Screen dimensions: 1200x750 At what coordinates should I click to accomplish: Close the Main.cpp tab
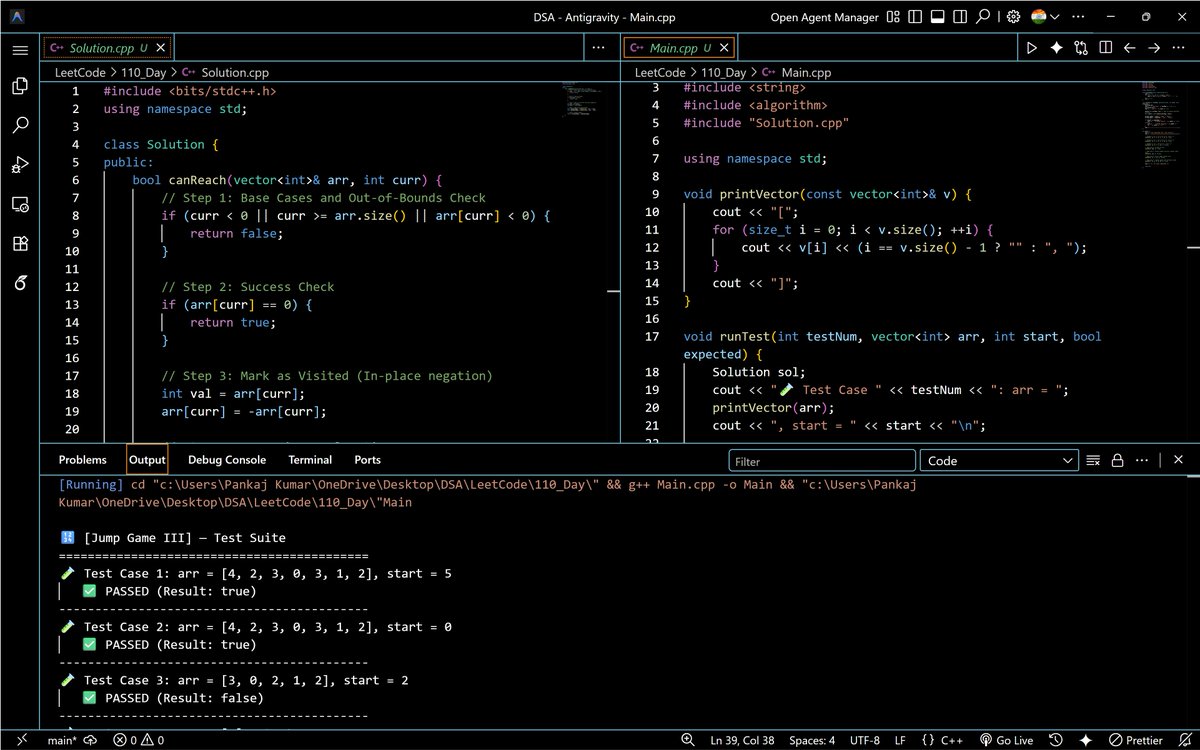(x=725, y=48)
